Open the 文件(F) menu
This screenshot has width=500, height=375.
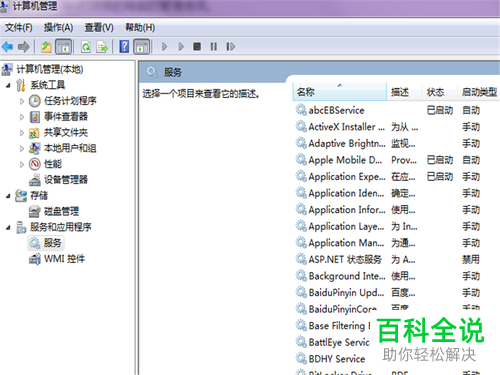point(18,28)
